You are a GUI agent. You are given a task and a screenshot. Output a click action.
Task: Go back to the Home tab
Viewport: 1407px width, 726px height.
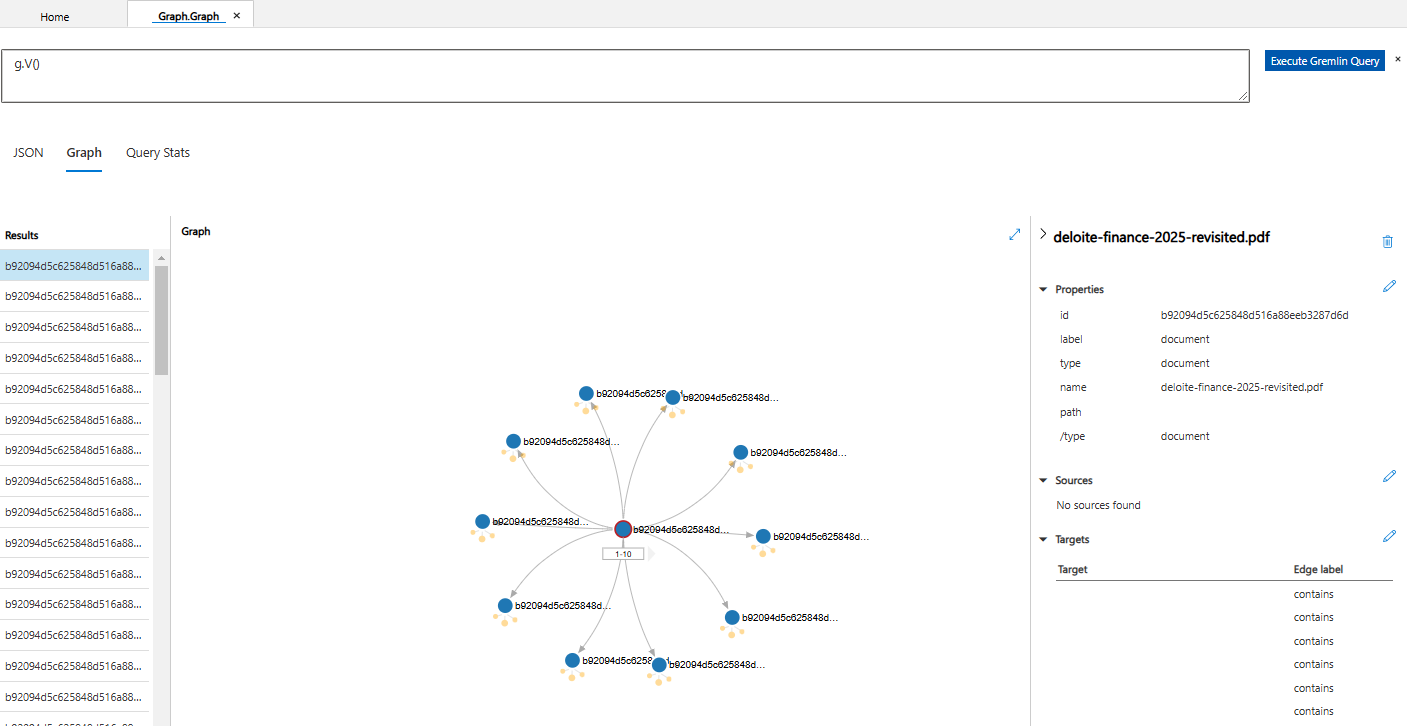pos(54,16)
